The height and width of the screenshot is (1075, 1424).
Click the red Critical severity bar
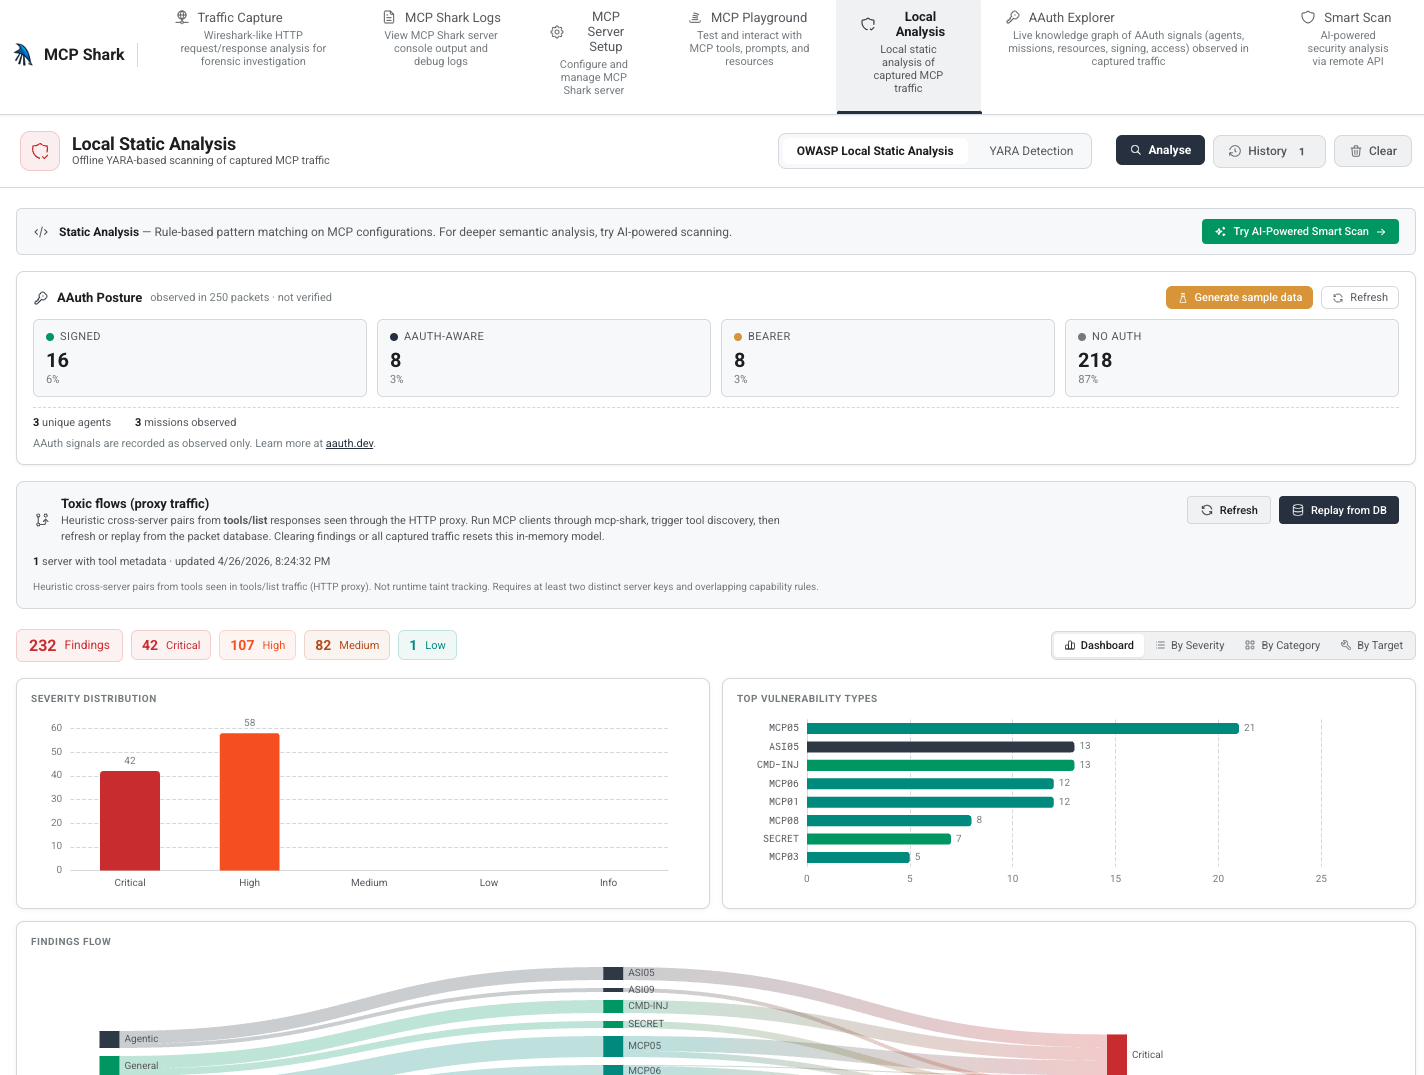click(130, 820)
